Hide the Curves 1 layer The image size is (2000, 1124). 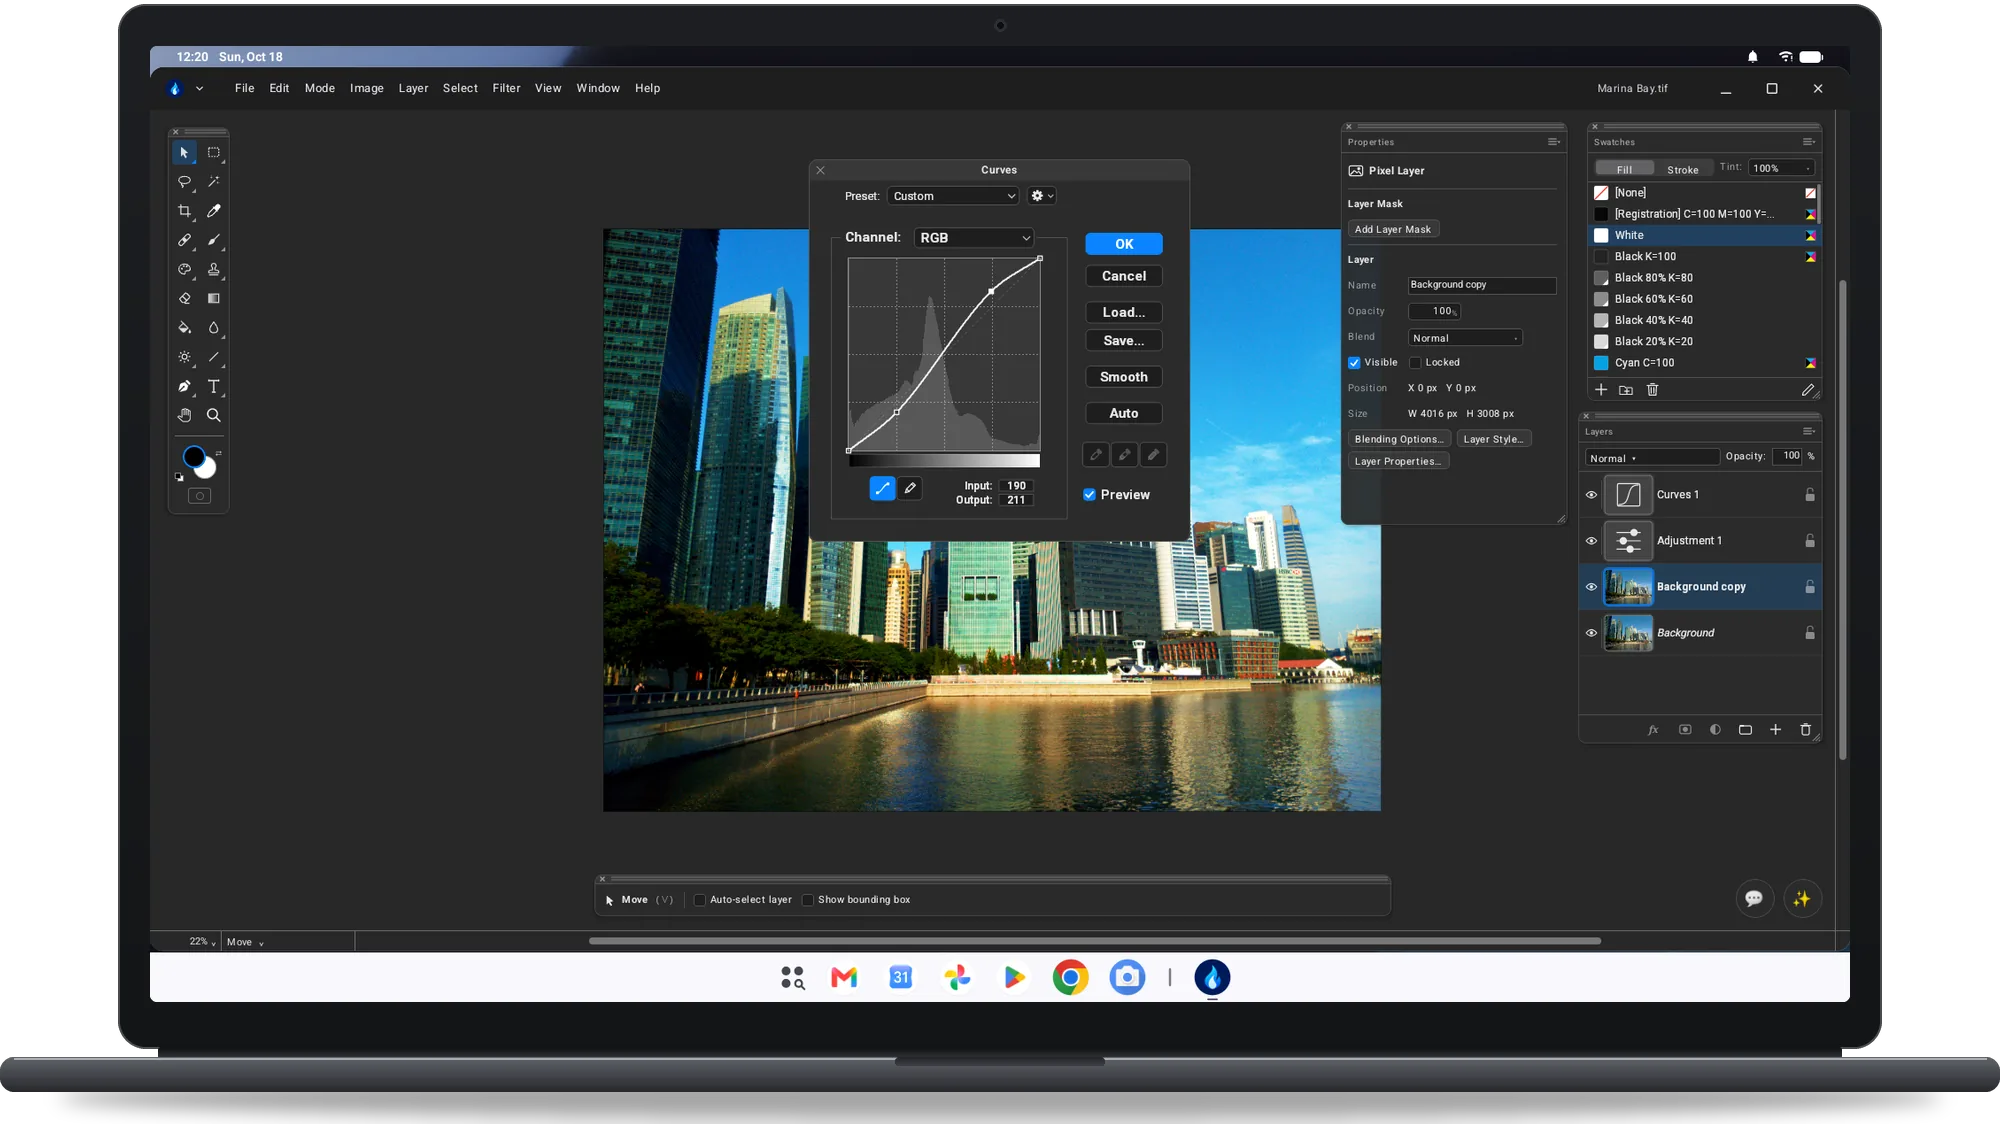point(1591,495)
